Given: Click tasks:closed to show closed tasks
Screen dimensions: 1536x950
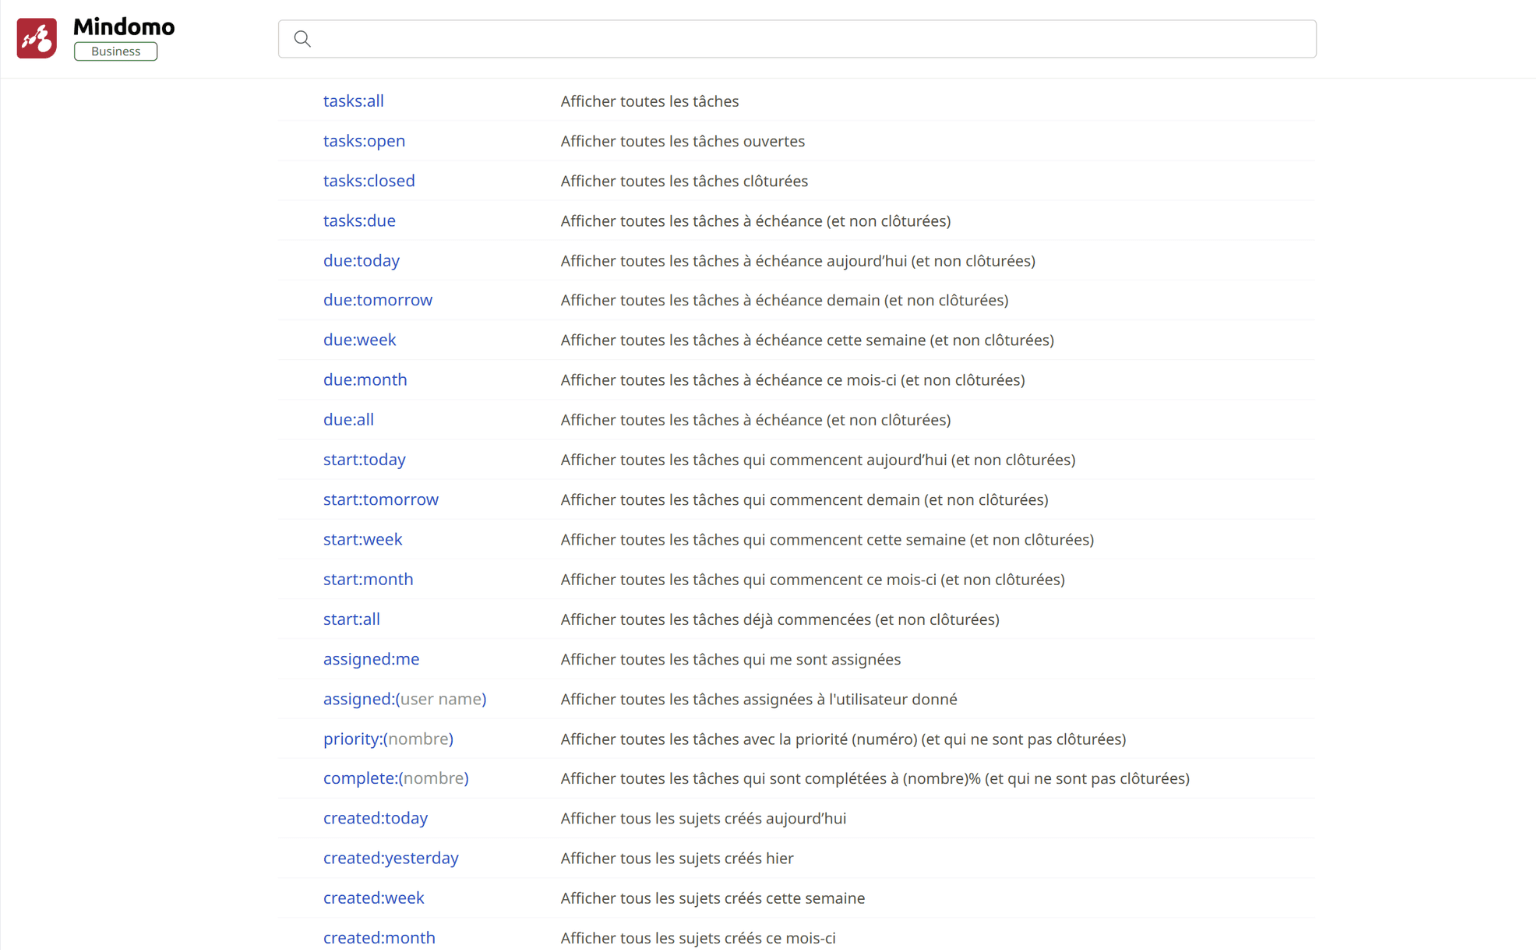Looking at the screenshot, I should tap(369, 181).
